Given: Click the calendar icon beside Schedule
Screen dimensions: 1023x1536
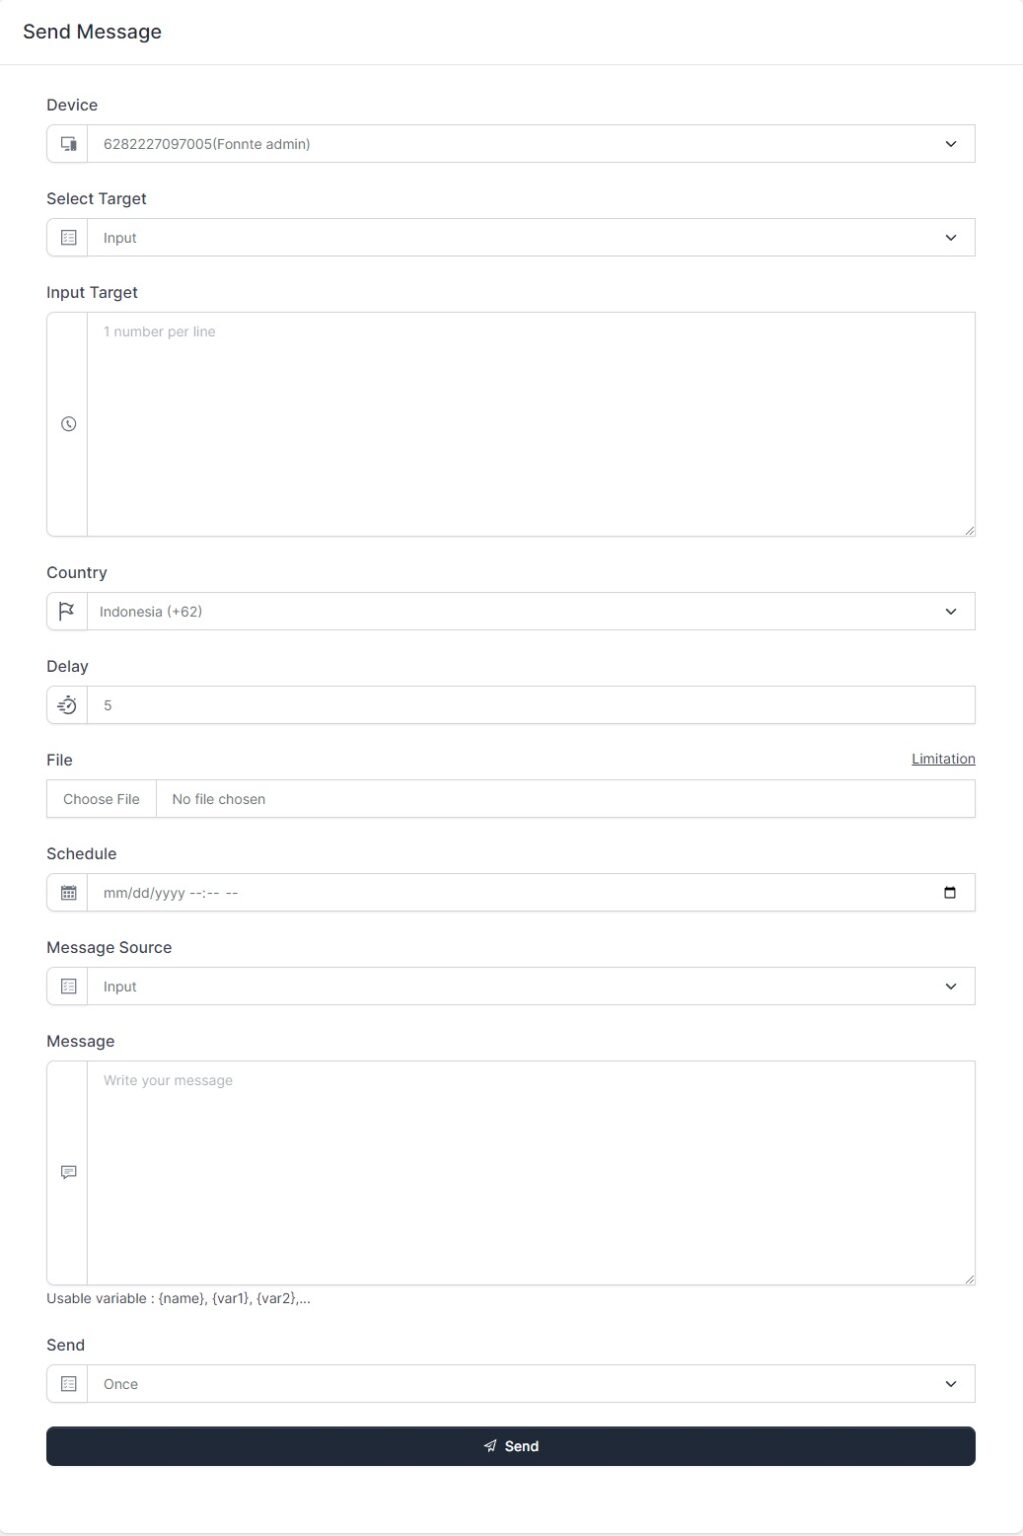Looking at the screenshot, I should pos(67,892).
